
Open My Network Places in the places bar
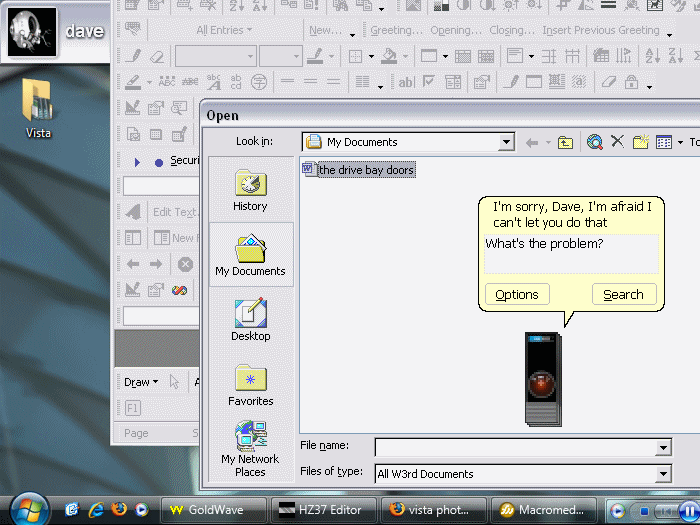(x=250, y=449)
